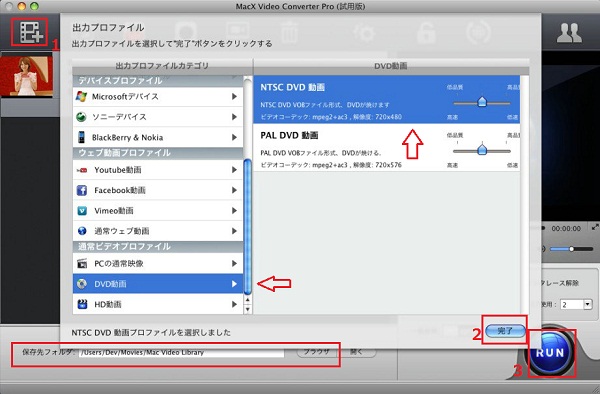Choose PAL DVD 動画 profile
600x394 pixels.
tap(386, 148)
